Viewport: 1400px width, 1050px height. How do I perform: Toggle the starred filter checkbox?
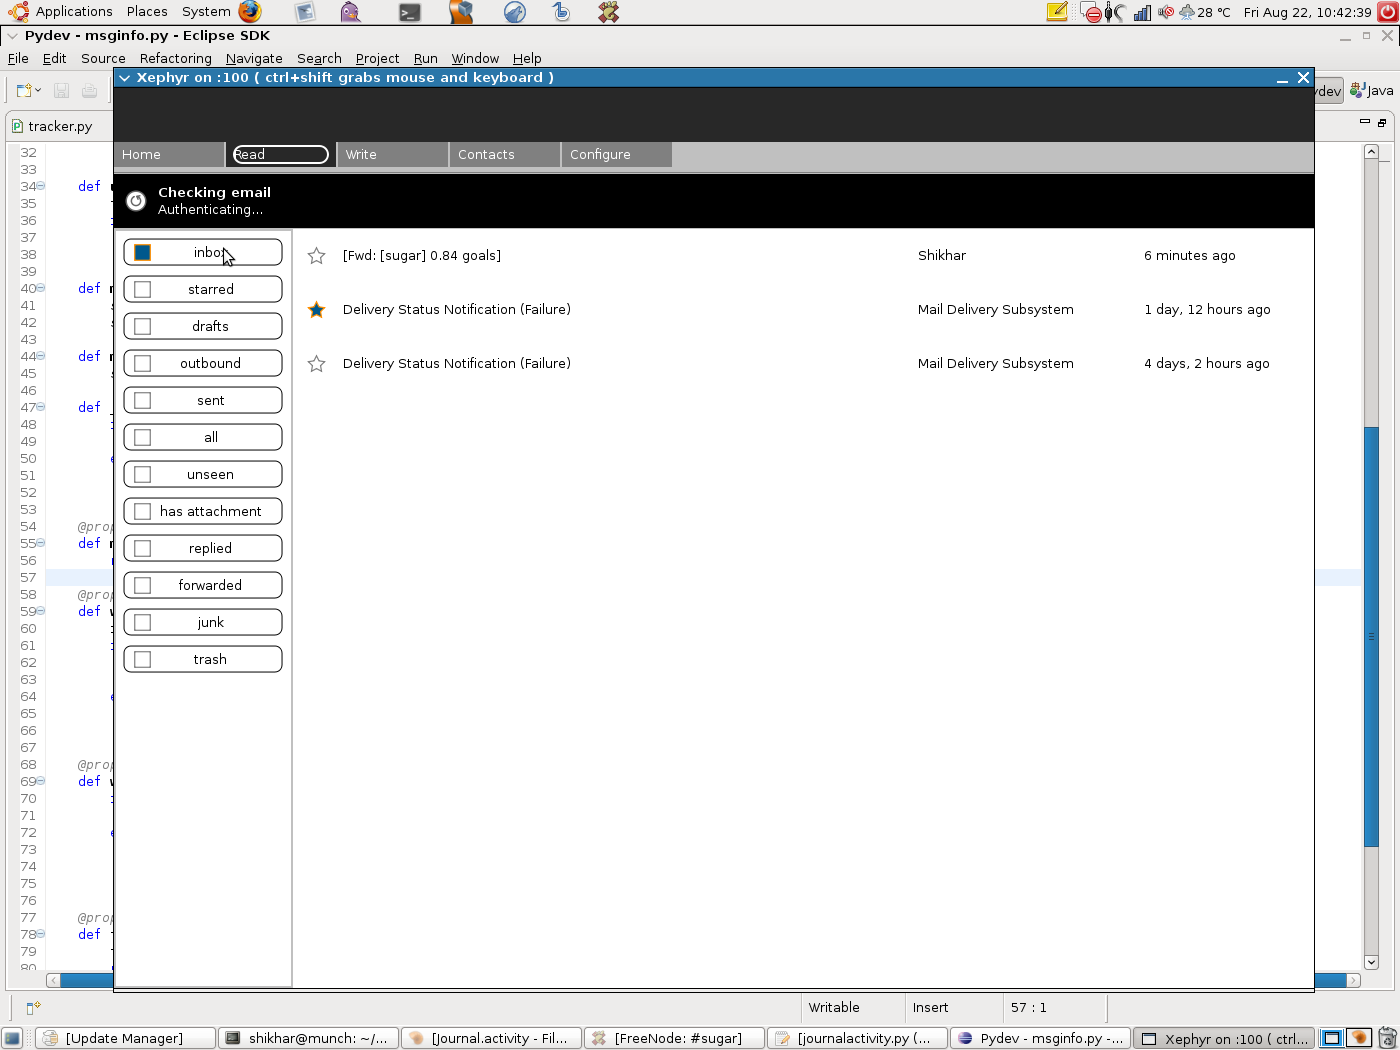point(143,290)
